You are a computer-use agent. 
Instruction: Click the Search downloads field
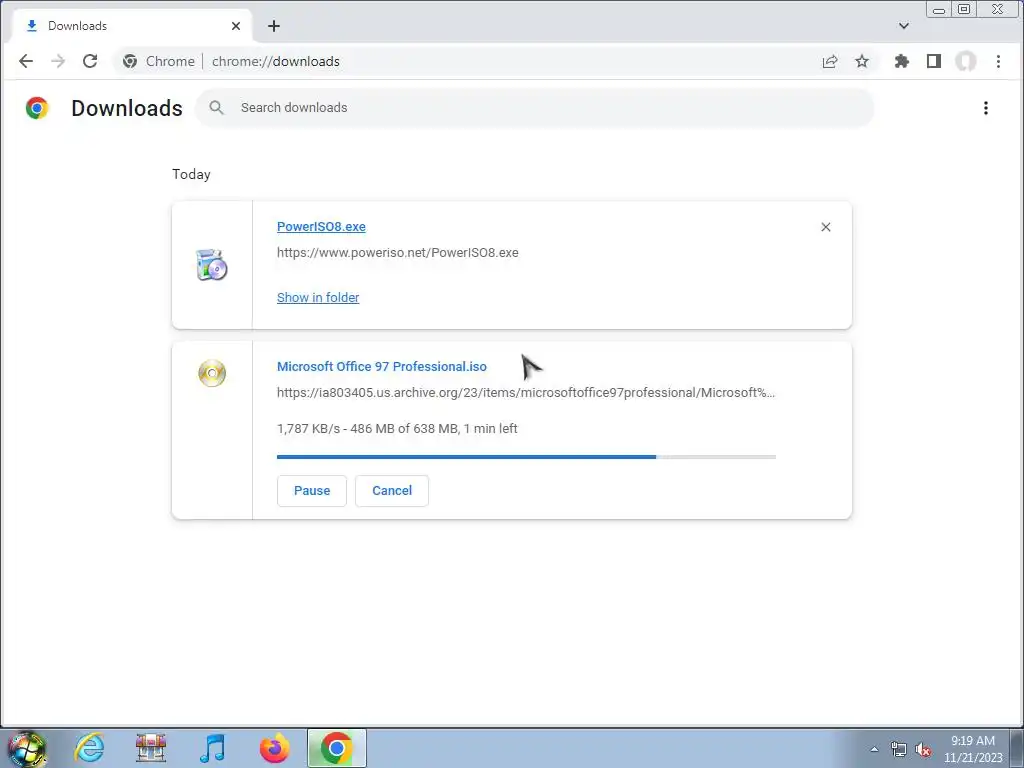(534, 108)
